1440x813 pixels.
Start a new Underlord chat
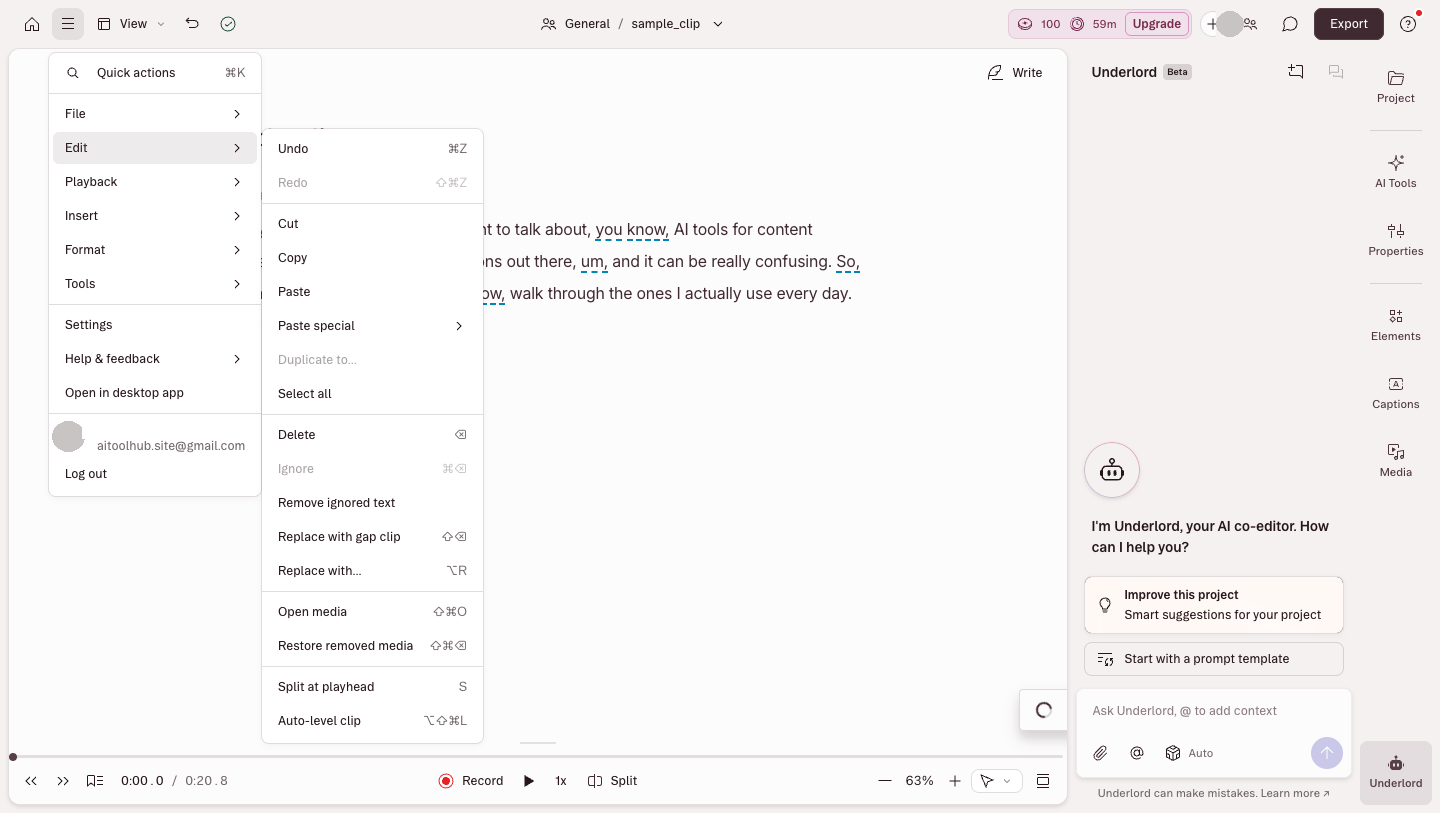pos(1296,72)
